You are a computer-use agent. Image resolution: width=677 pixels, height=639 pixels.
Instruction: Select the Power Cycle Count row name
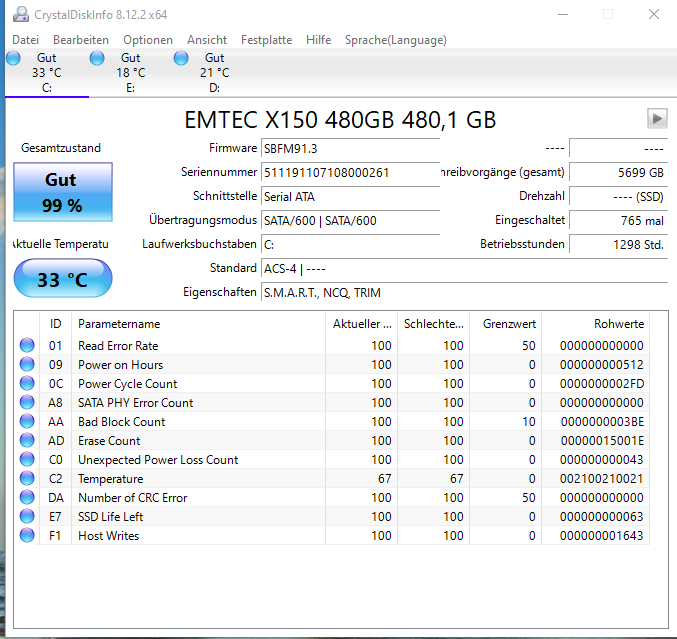[127, 383]
